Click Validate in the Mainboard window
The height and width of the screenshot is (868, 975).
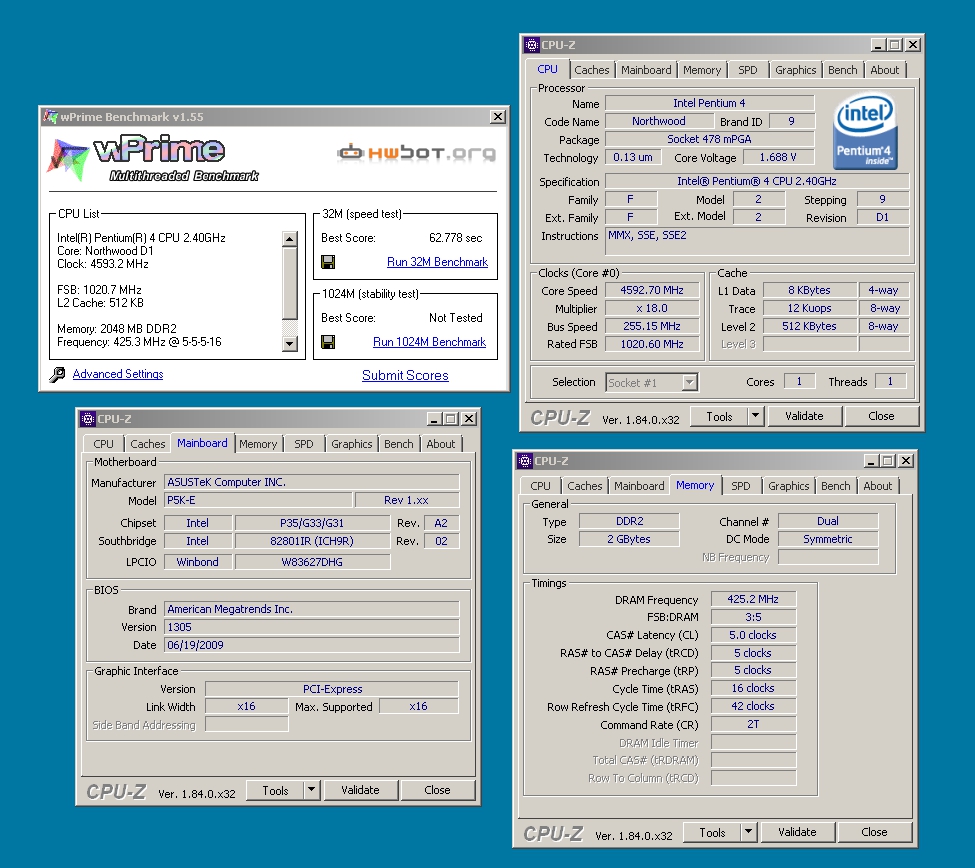point(360,790)
